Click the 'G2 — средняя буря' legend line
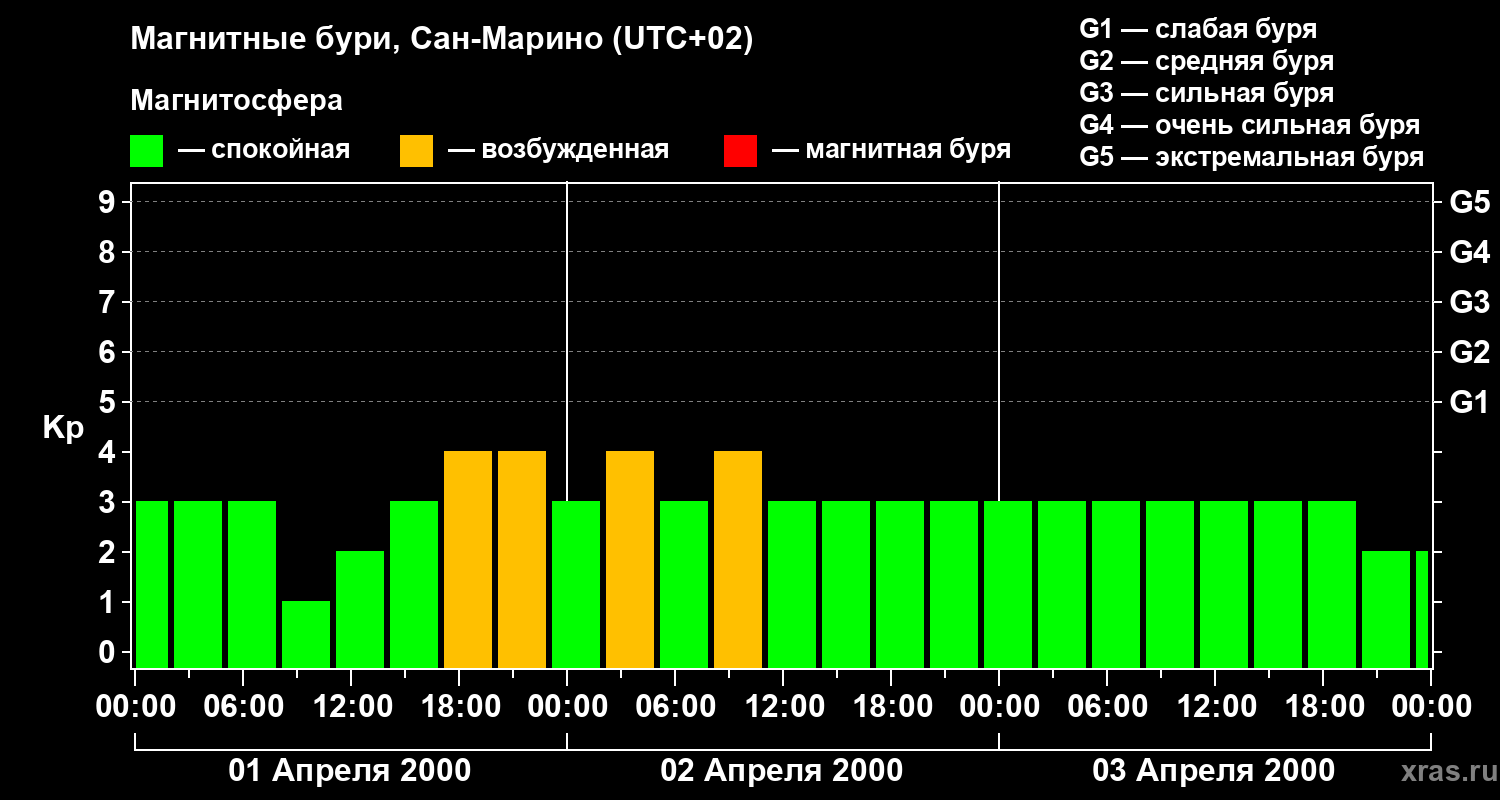The width and height of the screenshot is (1500, 800). (x=1207, y=61)
